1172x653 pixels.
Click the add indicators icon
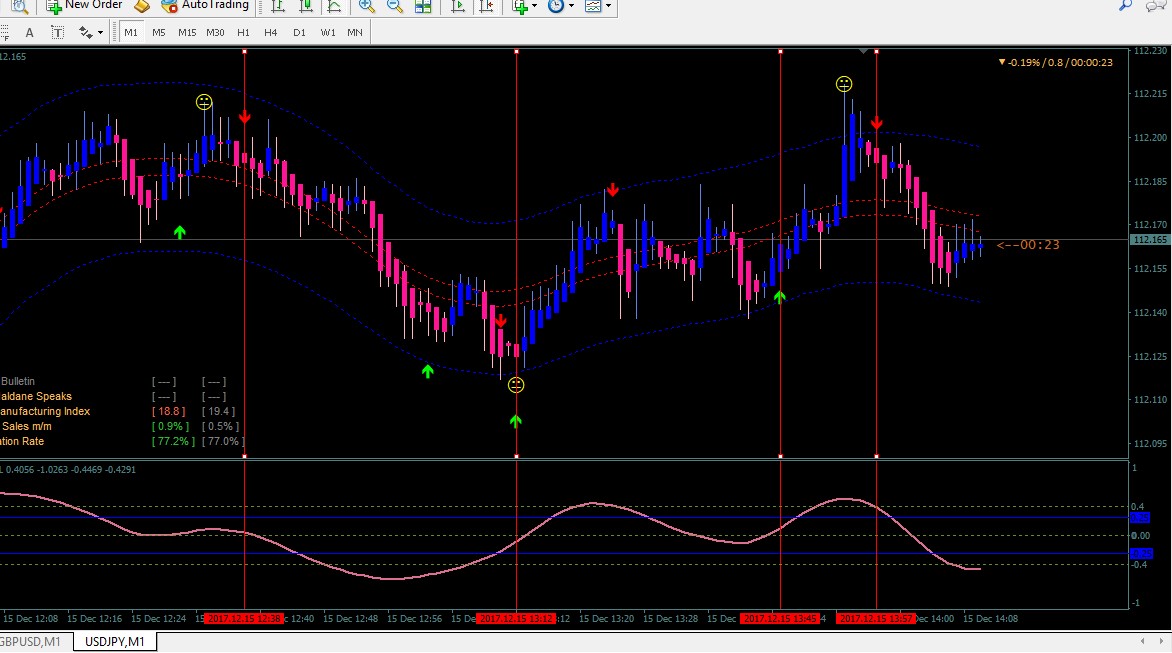520,6
